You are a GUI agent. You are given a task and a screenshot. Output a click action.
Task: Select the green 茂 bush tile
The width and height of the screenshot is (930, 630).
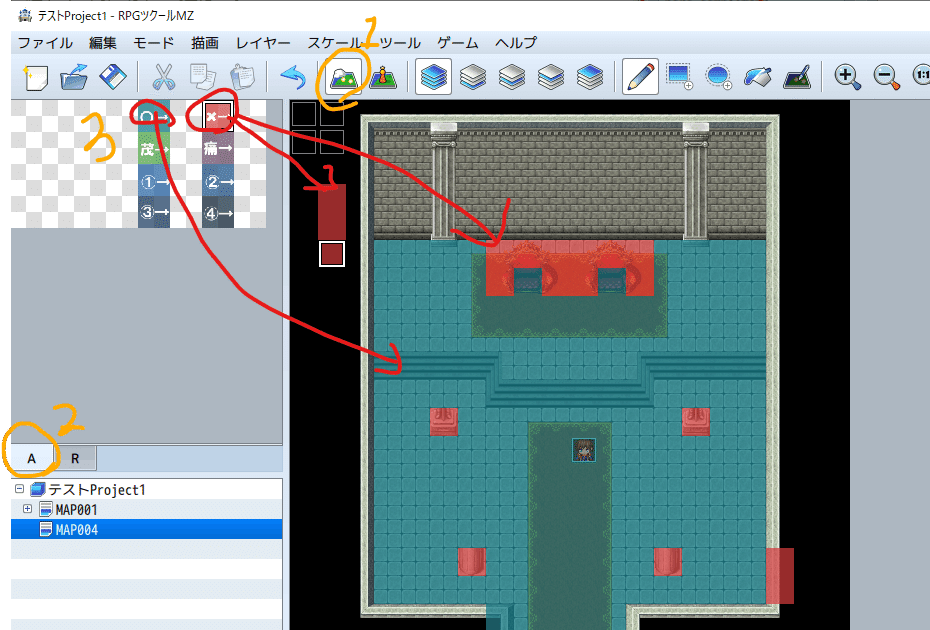point(154,148)
